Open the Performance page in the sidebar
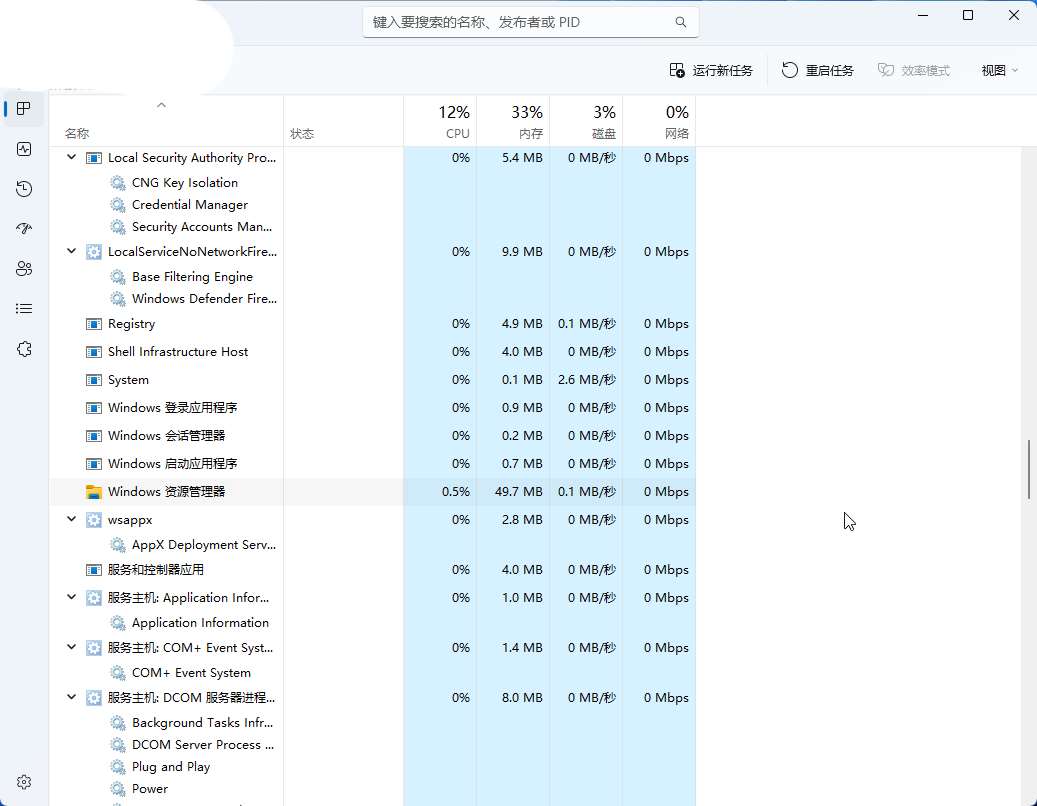 coord(24,149)
